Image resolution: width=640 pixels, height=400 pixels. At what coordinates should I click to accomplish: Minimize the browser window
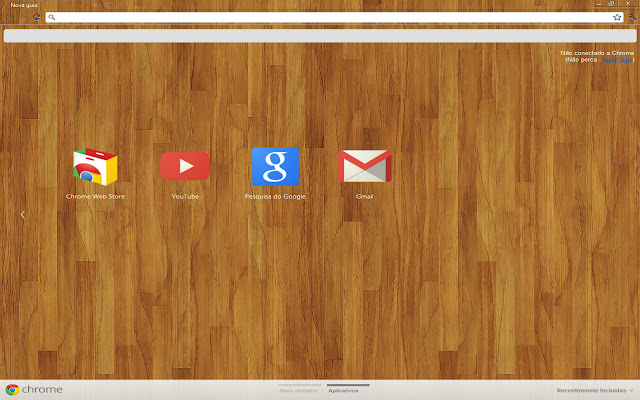(x=599, y=4)
